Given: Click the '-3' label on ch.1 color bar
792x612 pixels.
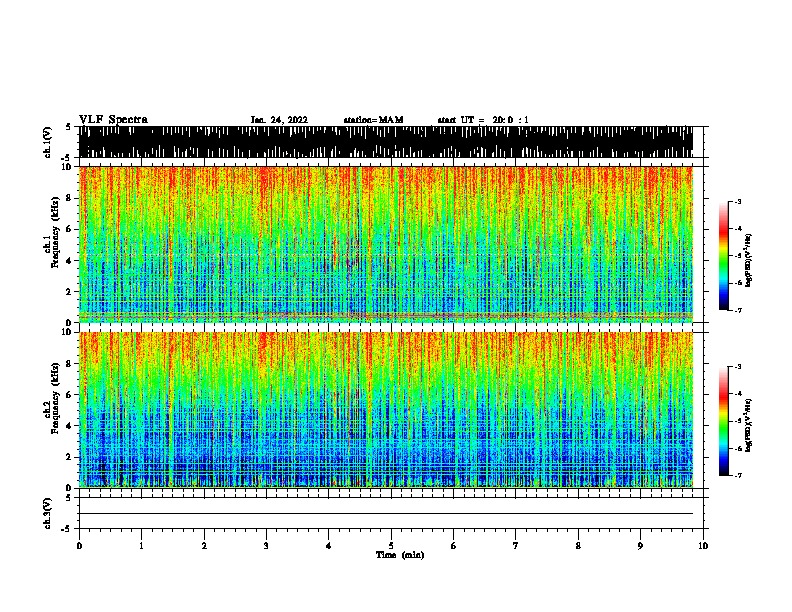Looking at the screenshot, I should click(x=737, y=202).
